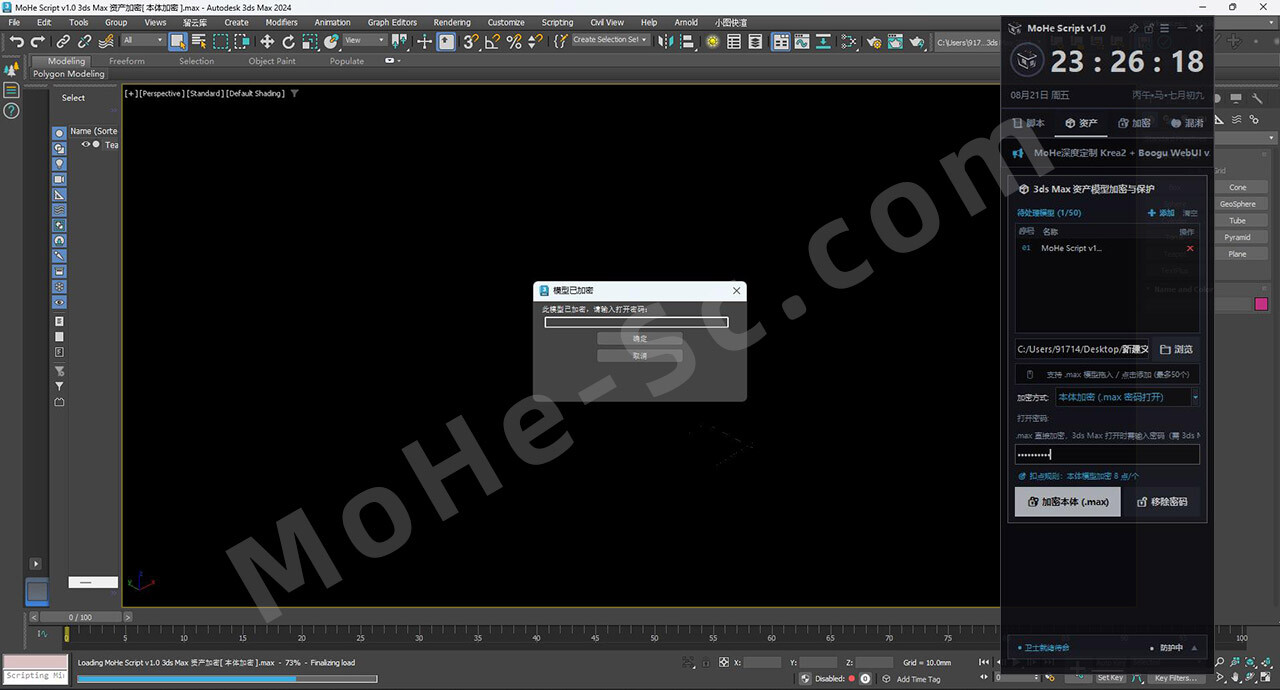
Task: Remove MoHe Script v1 row with red X
Action: point(1189,248)
